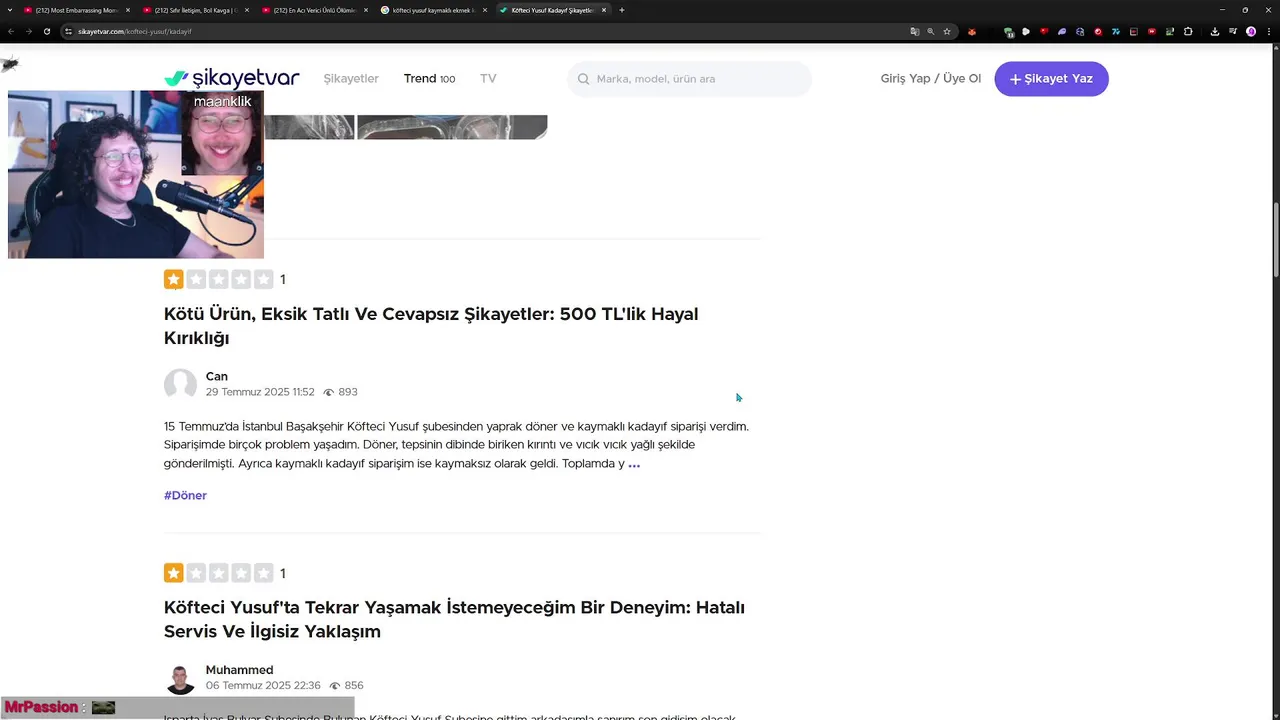This screenshot has width=1280, height=720.
Task: Open the fox extension icon in toolbar
Action: click(972, 31)
